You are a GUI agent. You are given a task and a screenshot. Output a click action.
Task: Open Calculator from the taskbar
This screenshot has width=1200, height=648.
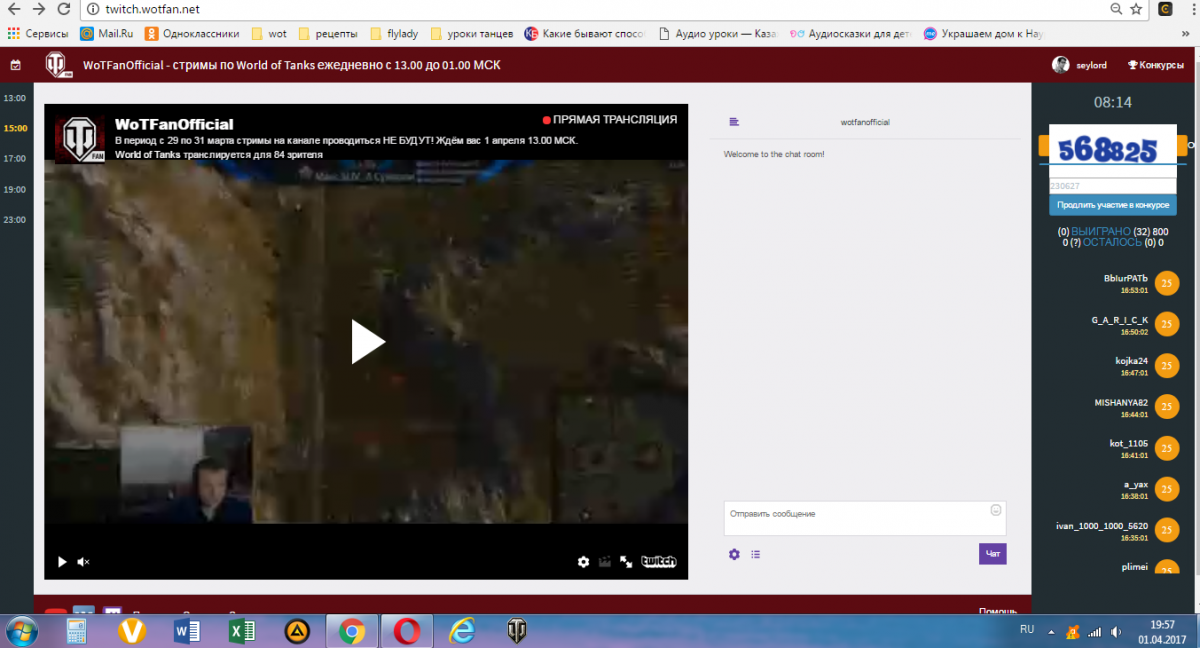[x=76, y=632]
